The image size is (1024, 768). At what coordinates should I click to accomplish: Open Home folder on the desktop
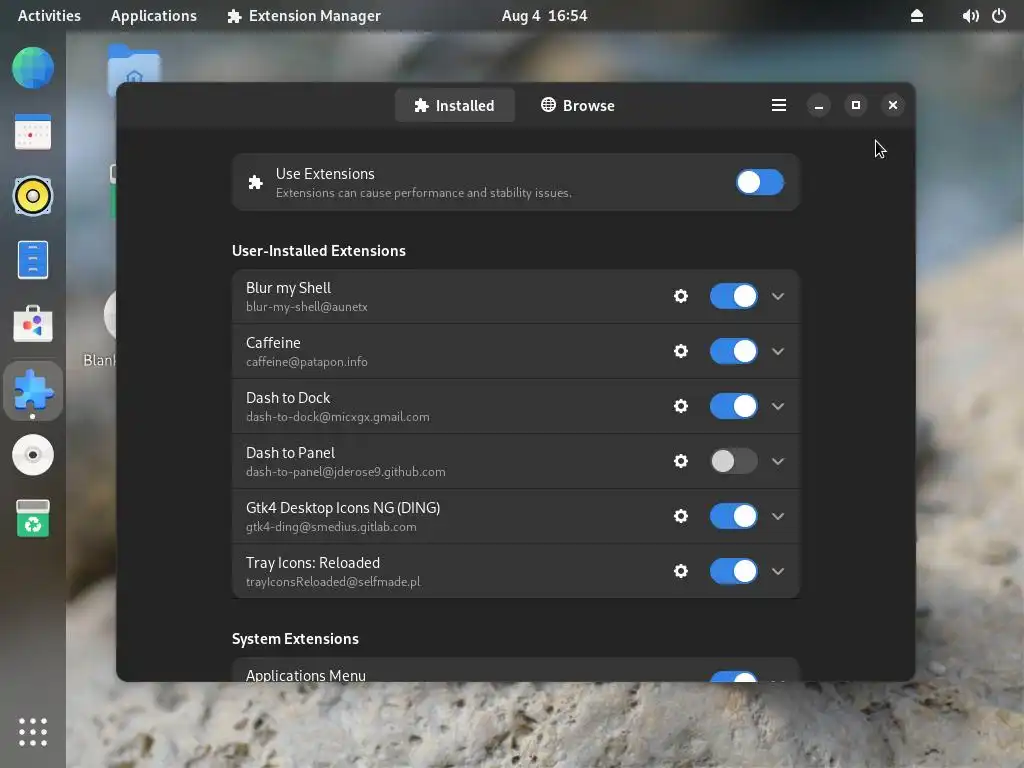click(134, 65)
